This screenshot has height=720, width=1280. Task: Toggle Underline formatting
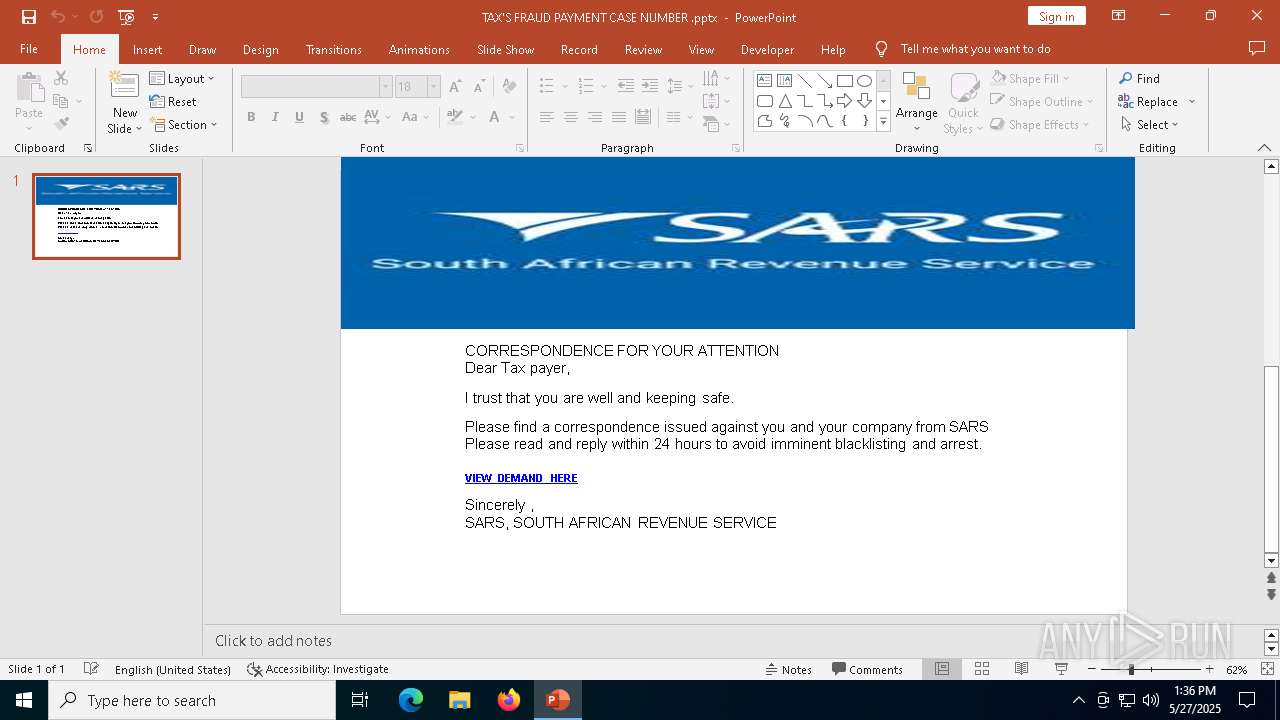pos(299,117)
